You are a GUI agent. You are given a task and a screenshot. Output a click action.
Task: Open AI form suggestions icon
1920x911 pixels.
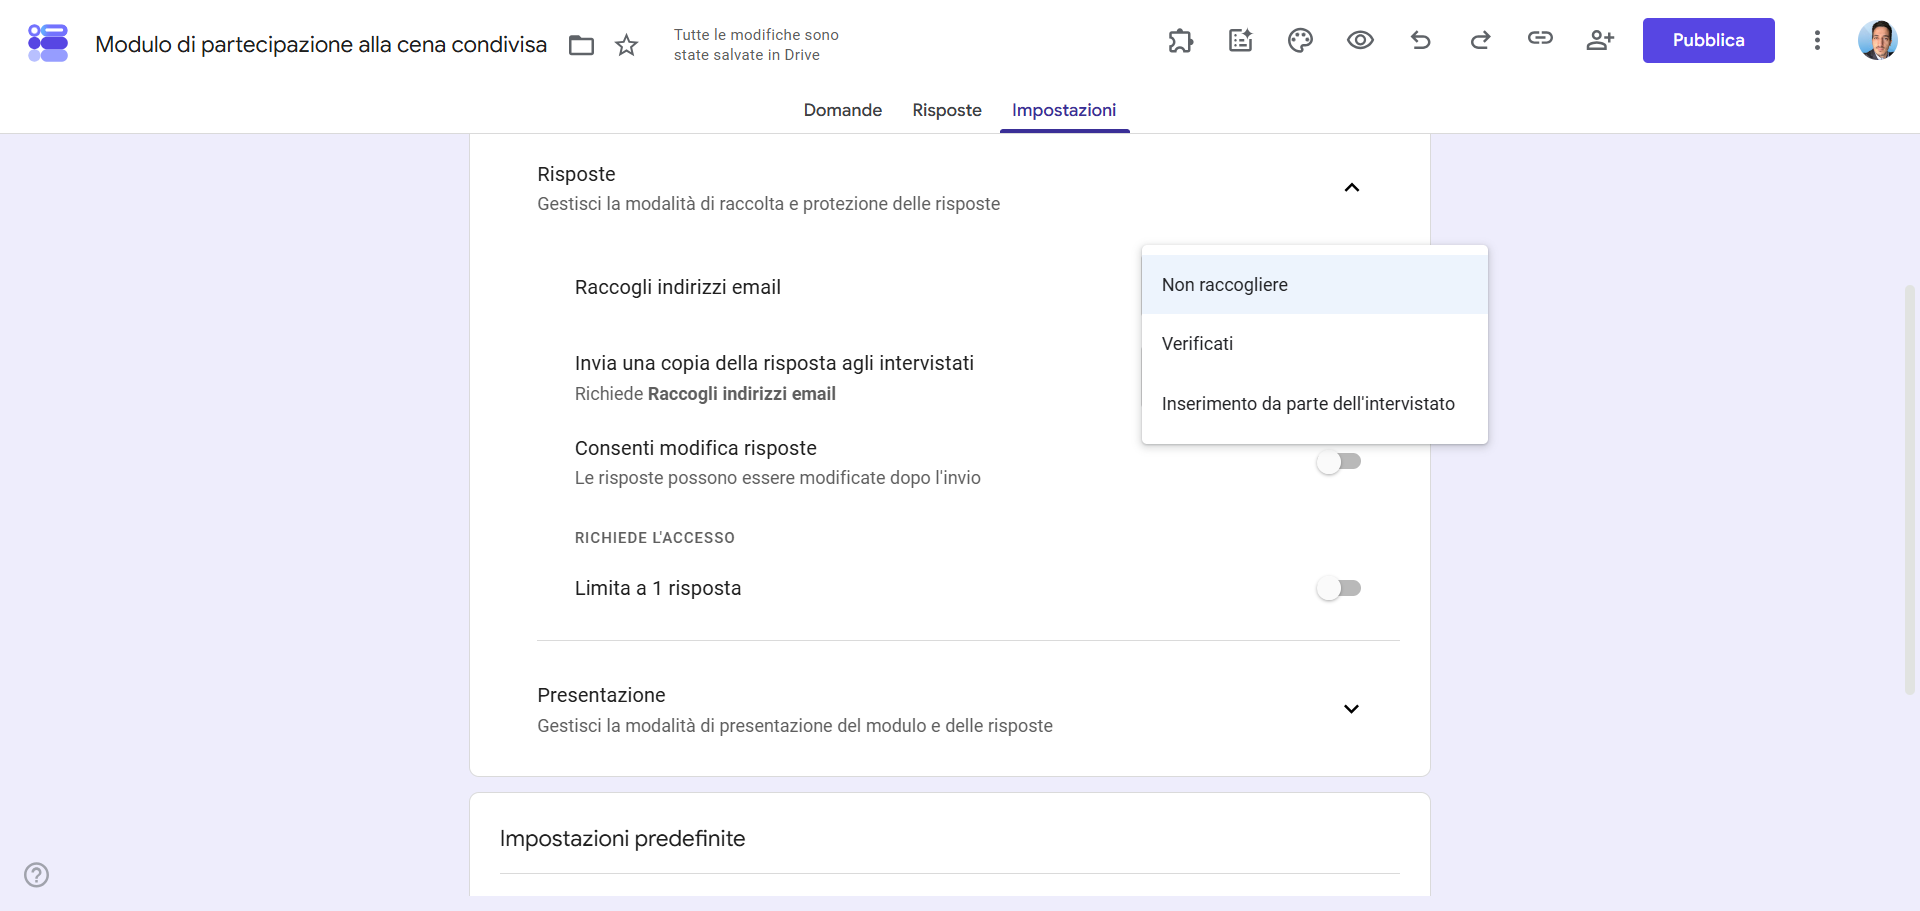1241,40
